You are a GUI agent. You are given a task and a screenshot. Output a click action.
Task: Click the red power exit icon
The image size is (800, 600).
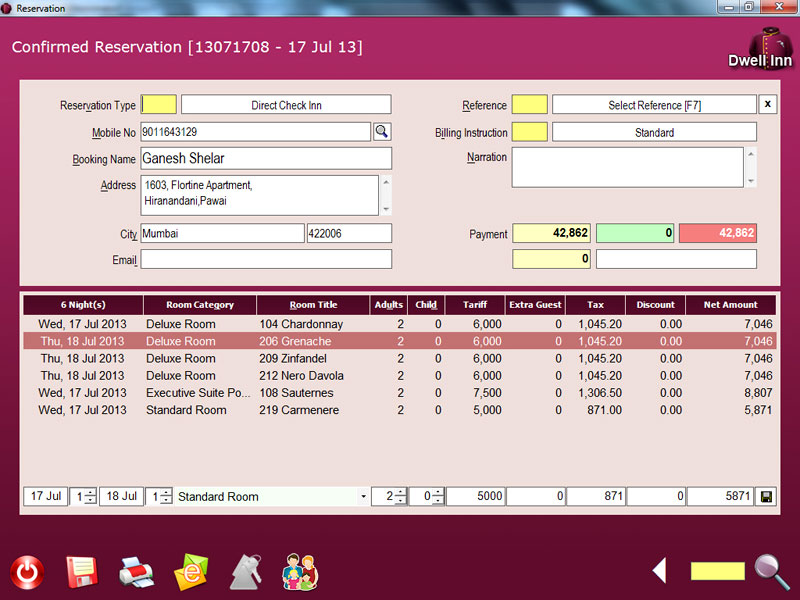coord(27,572)
